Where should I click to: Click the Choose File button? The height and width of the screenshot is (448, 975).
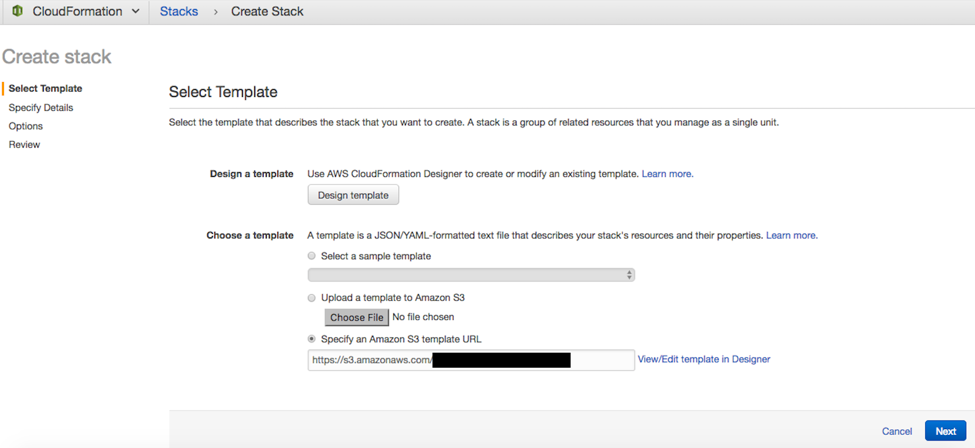pos(357,317)
